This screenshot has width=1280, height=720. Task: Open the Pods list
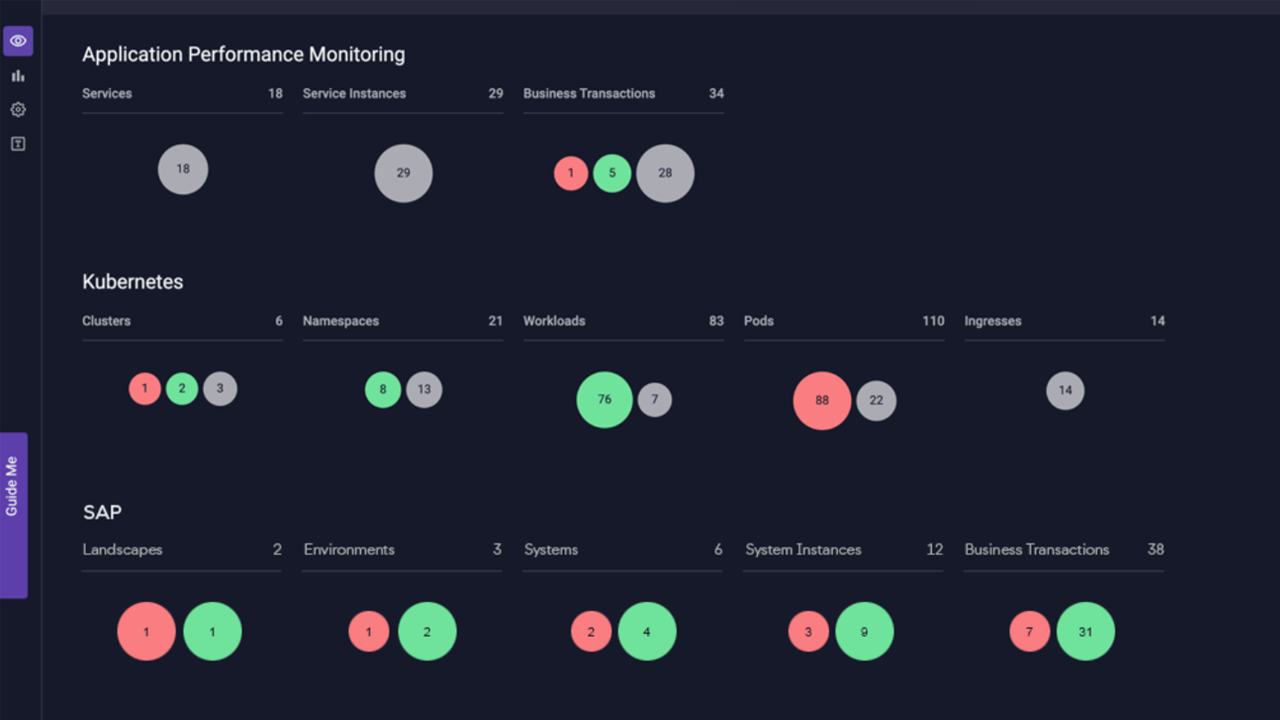758,321
